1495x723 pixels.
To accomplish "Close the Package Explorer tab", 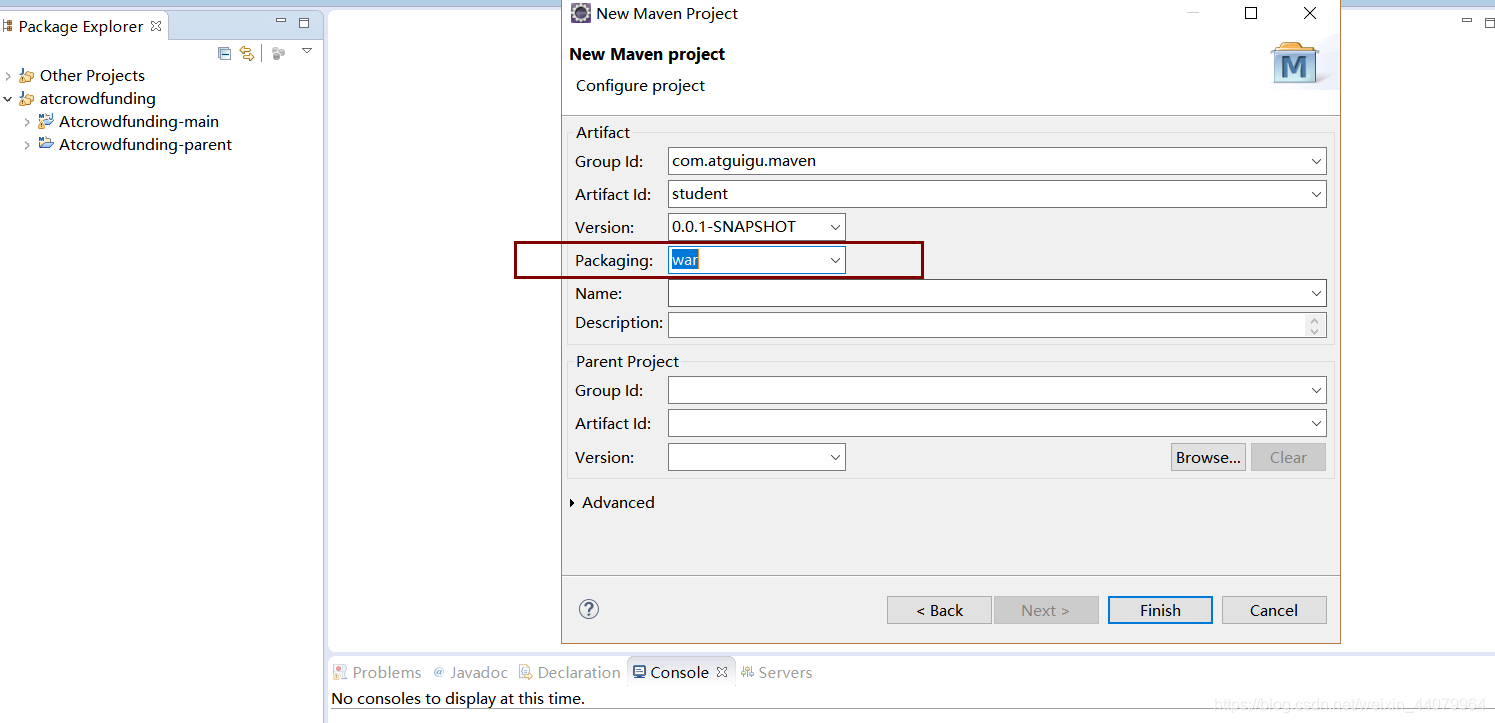I will [156, 26].
